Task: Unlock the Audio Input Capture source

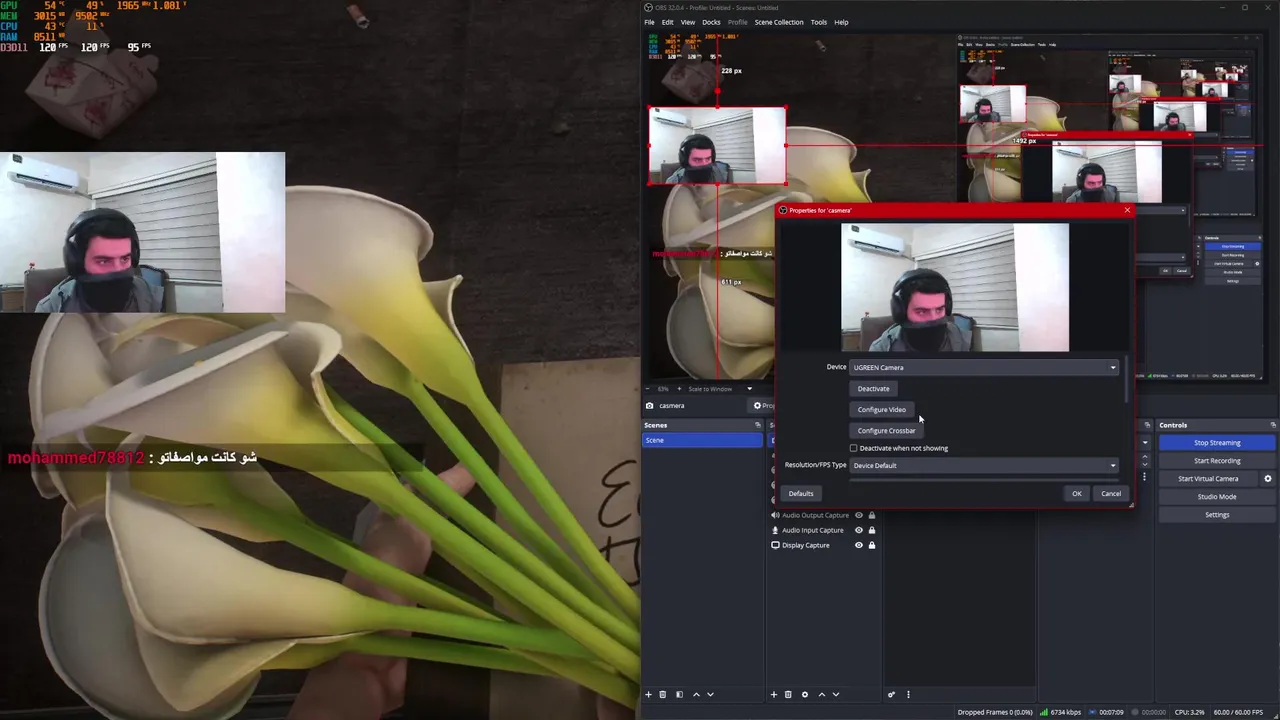Action: point(871,530)
